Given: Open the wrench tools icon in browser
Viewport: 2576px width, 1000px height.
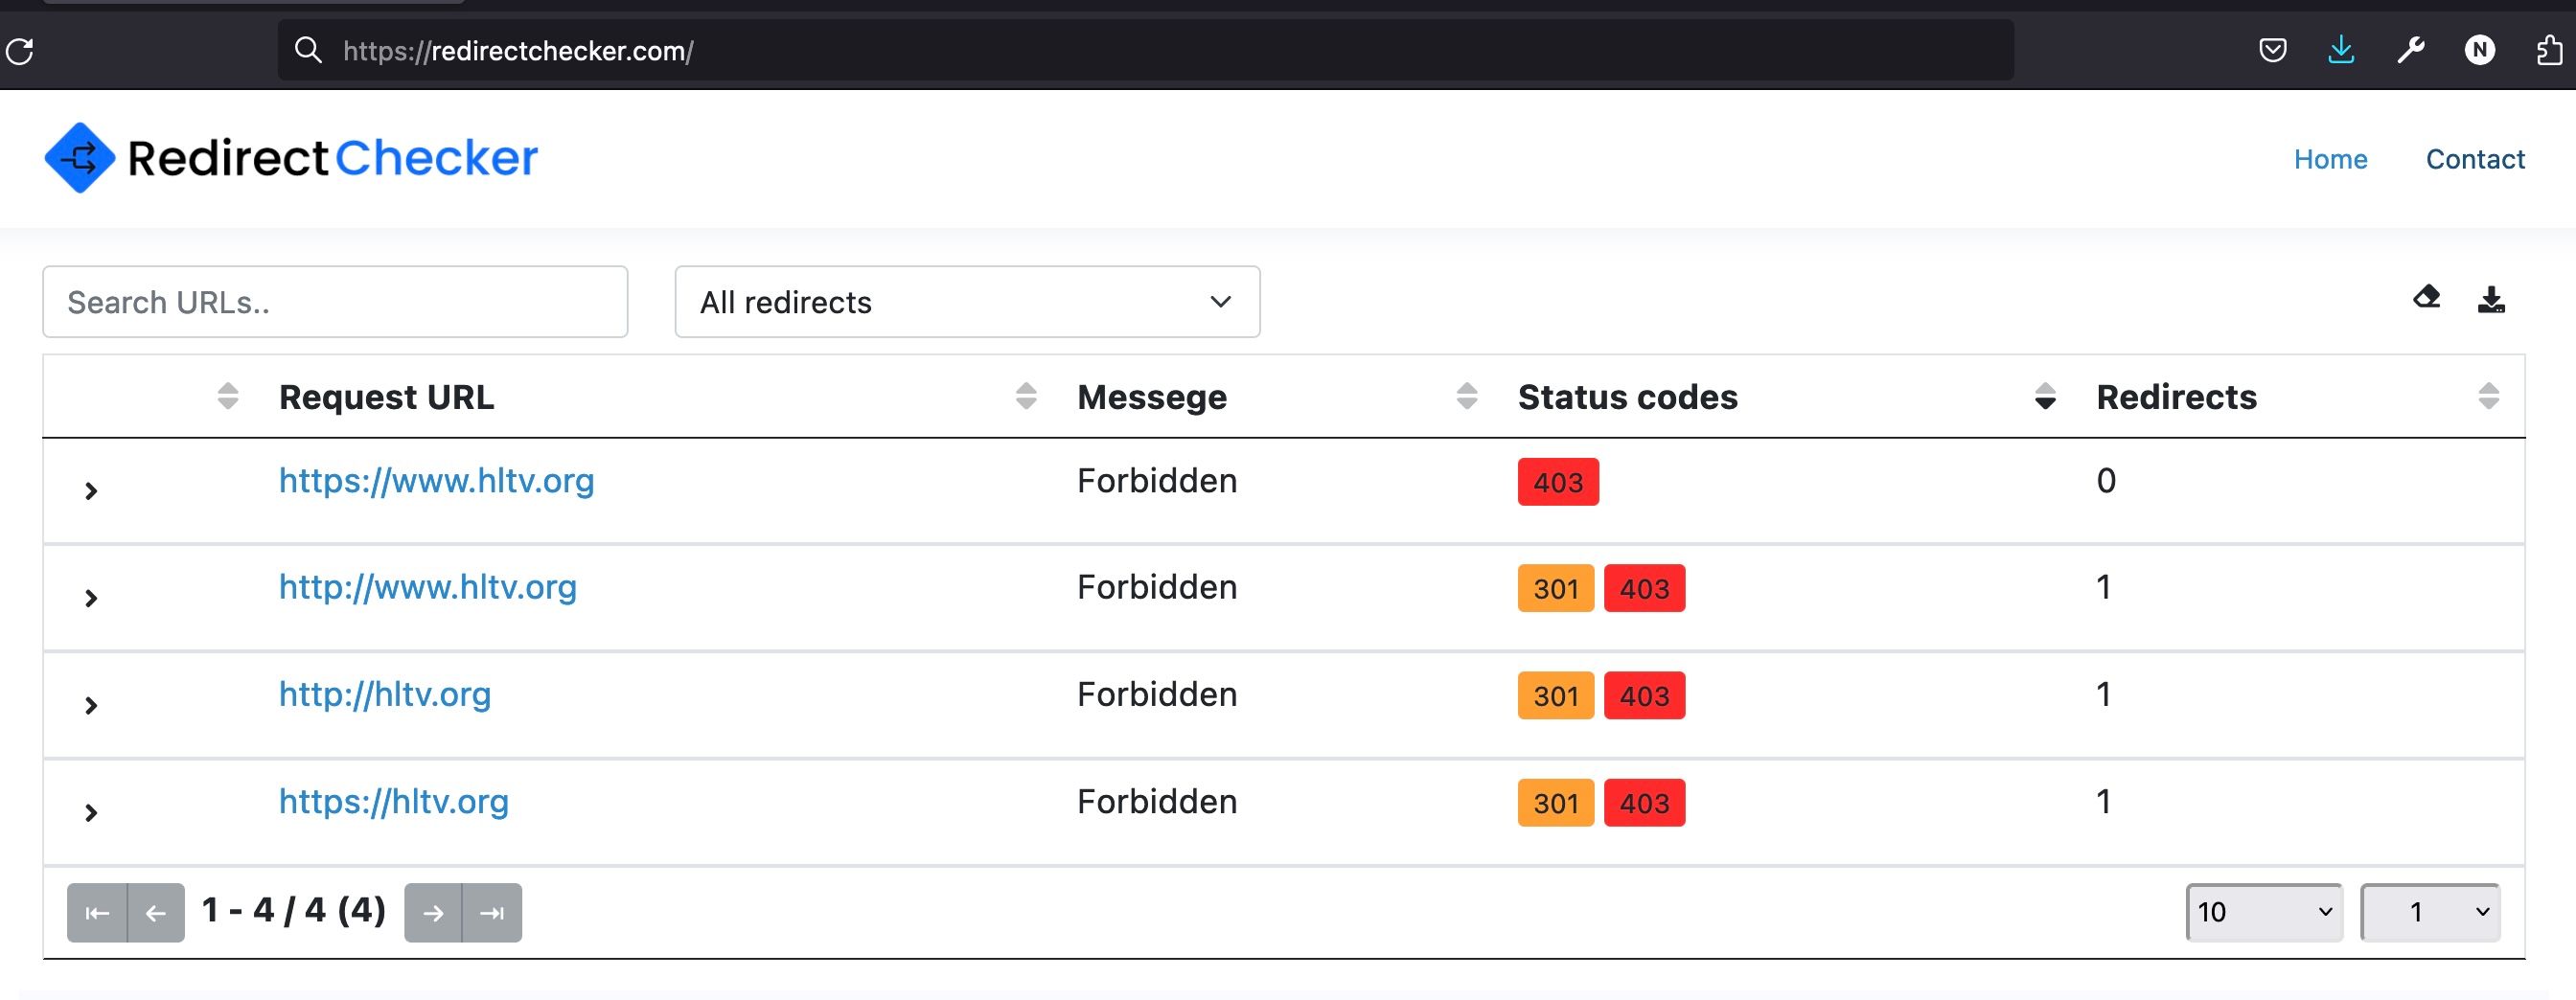Looking at the screenshot, I should tap(2410, 50).
